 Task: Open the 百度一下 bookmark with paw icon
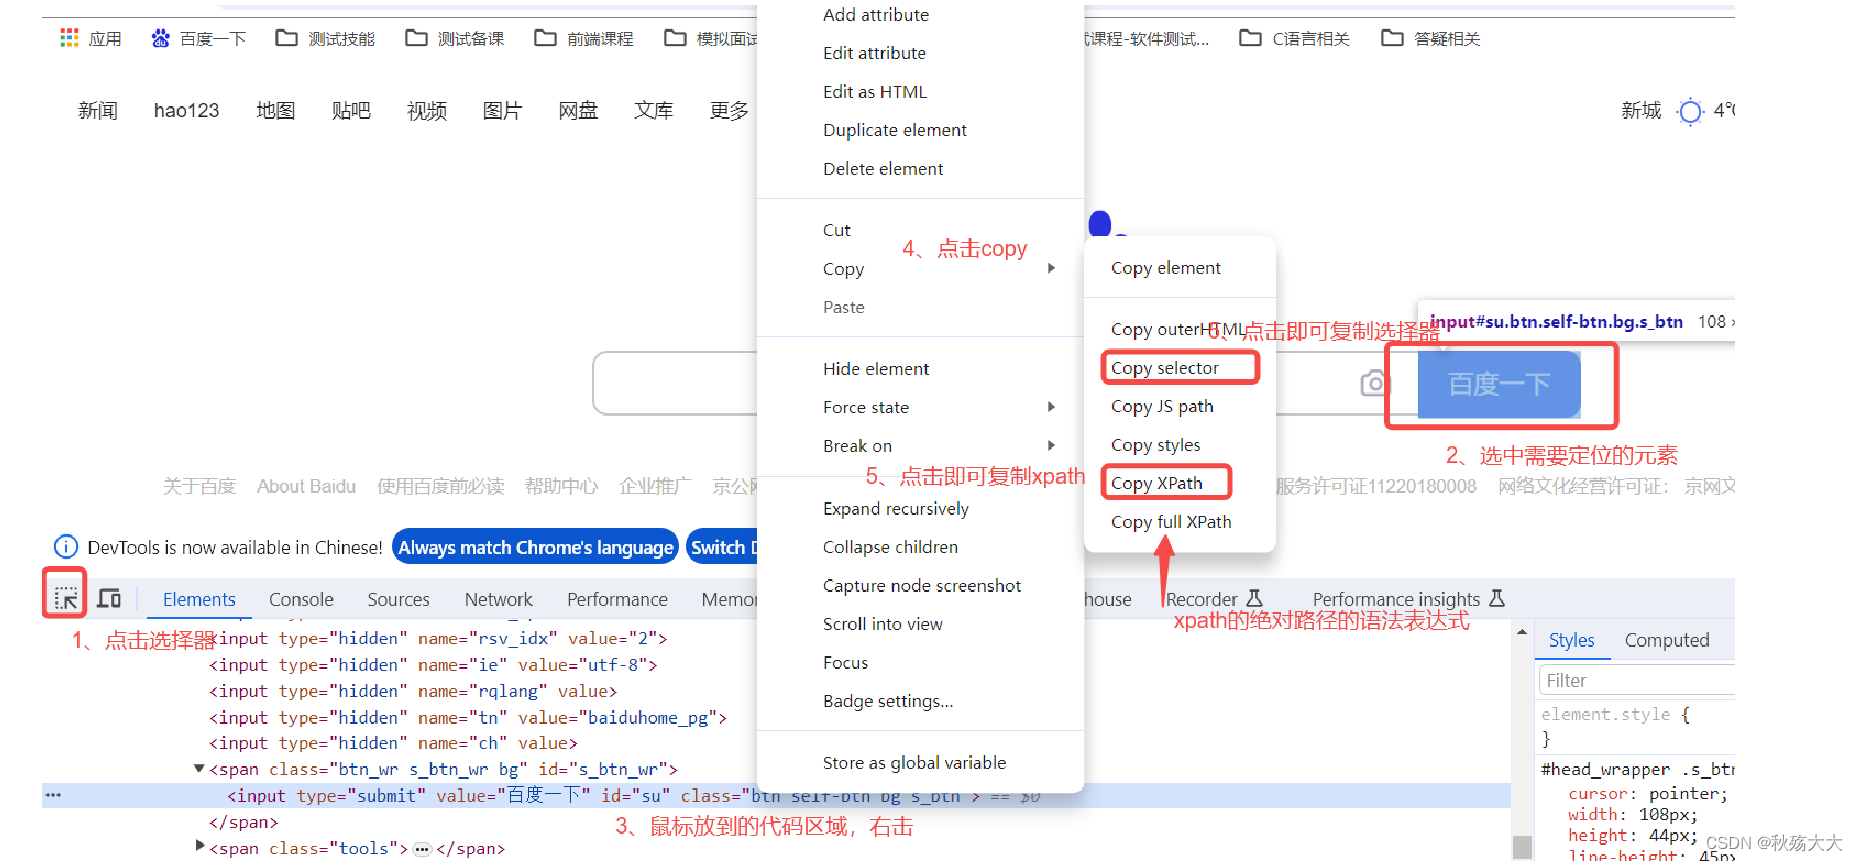click(198, 38)
